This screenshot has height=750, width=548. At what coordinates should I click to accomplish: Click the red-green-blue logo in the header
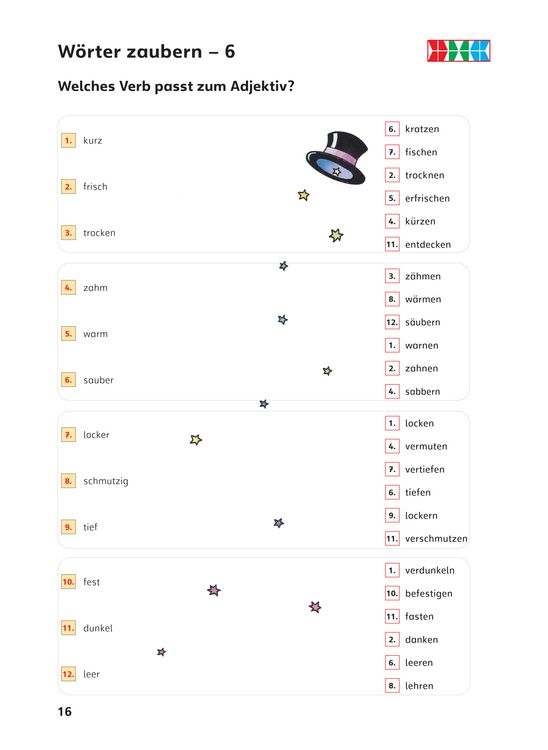[x=459, y=51]
